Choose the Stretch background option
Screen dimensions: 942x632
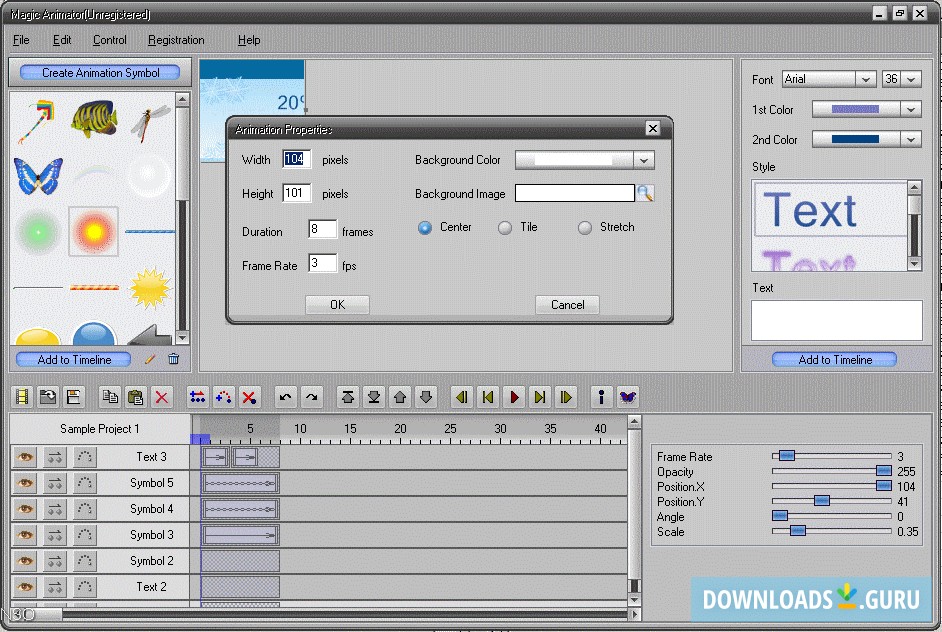(585, 228)
